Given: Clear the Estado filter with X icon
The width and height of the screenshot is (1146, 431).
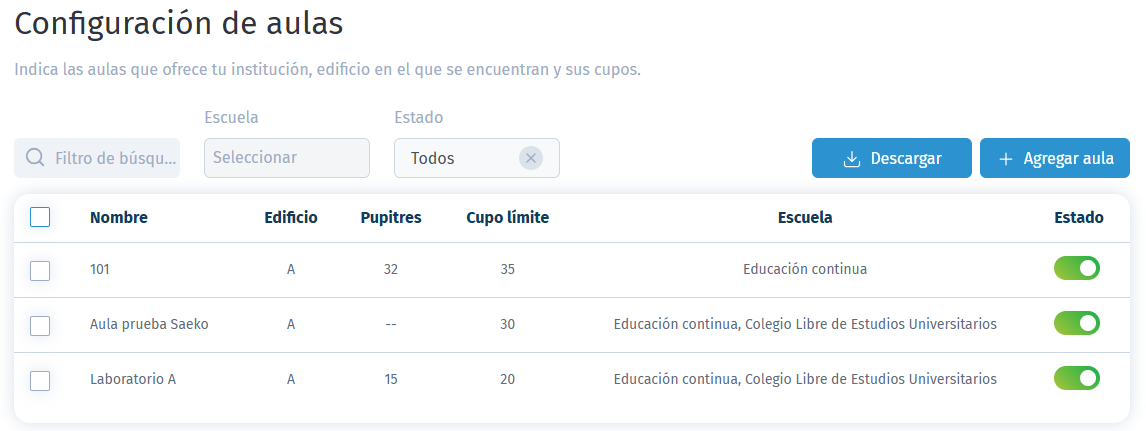Looking at the screenshot, I should tap(531, 158).
